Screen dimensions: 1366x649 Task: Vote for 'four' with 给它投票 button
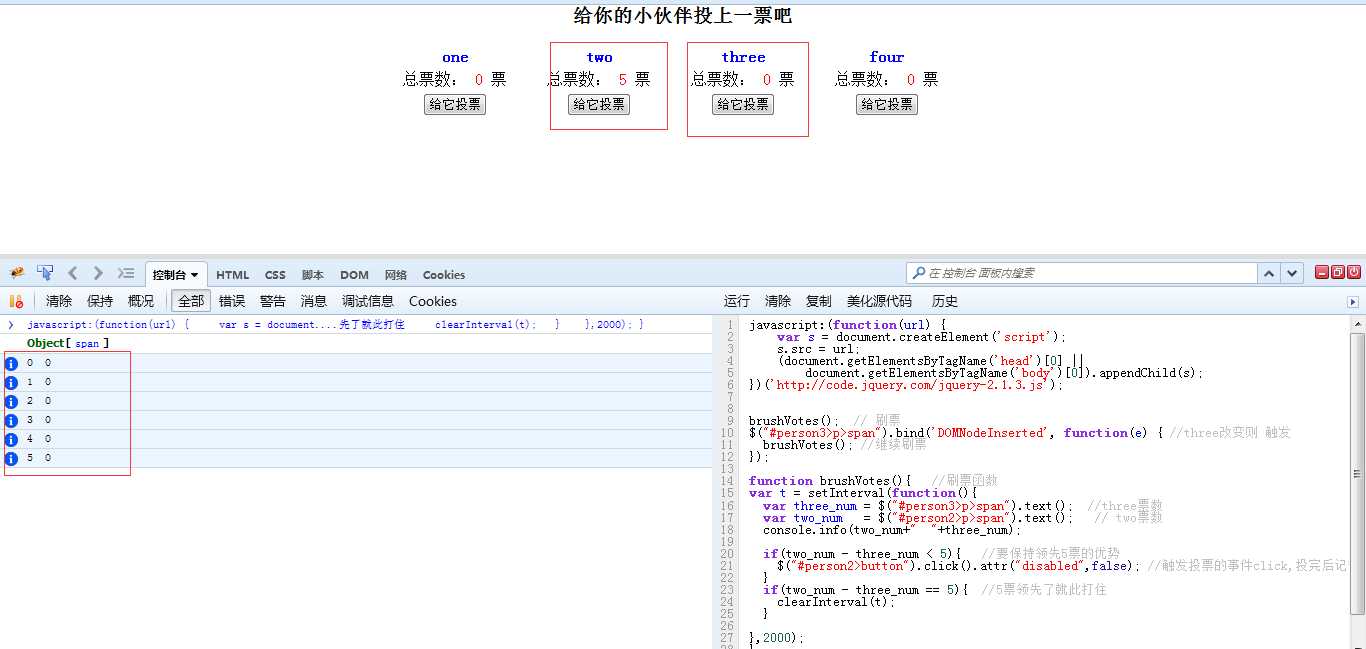click(x=887, y=104)
